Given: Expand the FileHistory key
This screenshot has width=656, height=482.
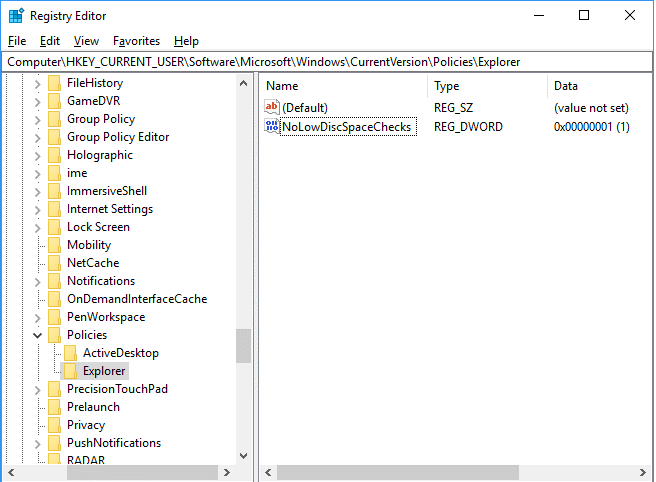Looking at the screenshot, I should pos(38,84).
